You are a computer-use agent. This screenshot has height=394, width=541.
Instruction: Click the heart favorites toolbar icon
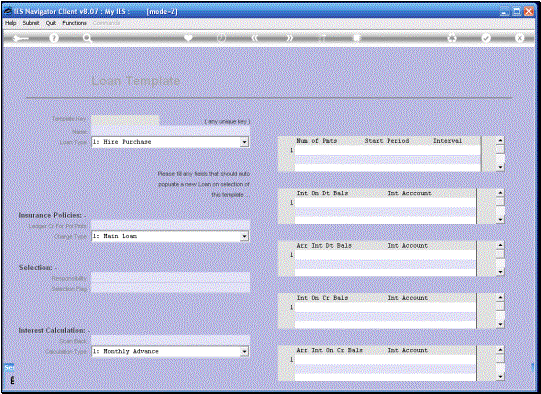point(188,38)
